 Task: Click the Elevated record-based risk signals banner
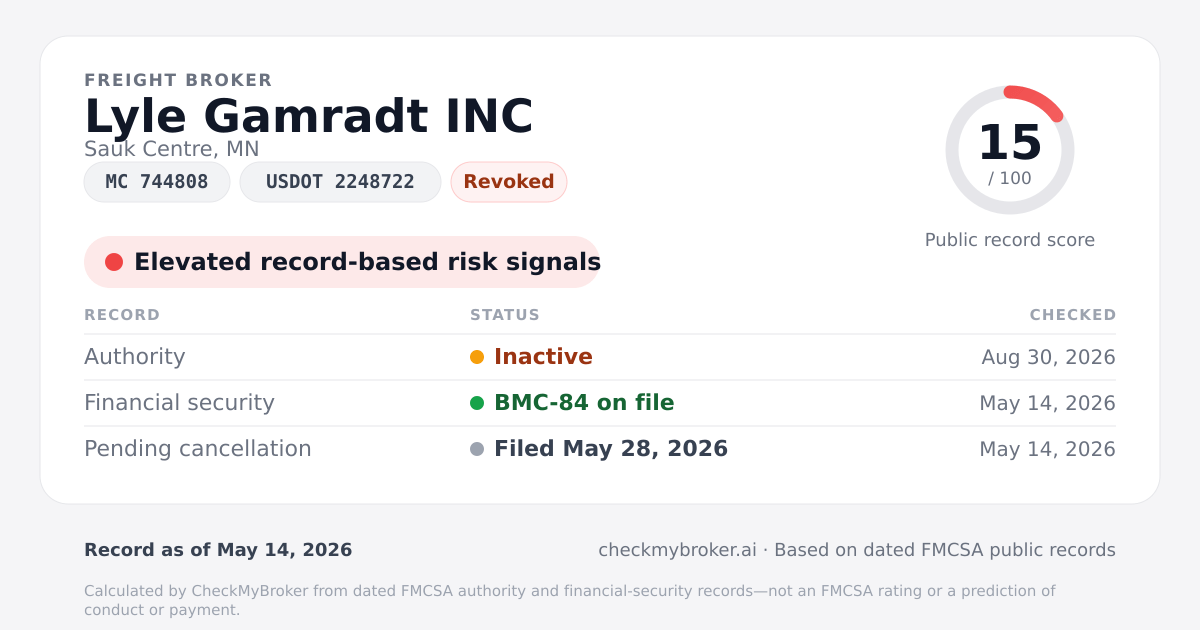pyautogui.click(x=342, y=262)
